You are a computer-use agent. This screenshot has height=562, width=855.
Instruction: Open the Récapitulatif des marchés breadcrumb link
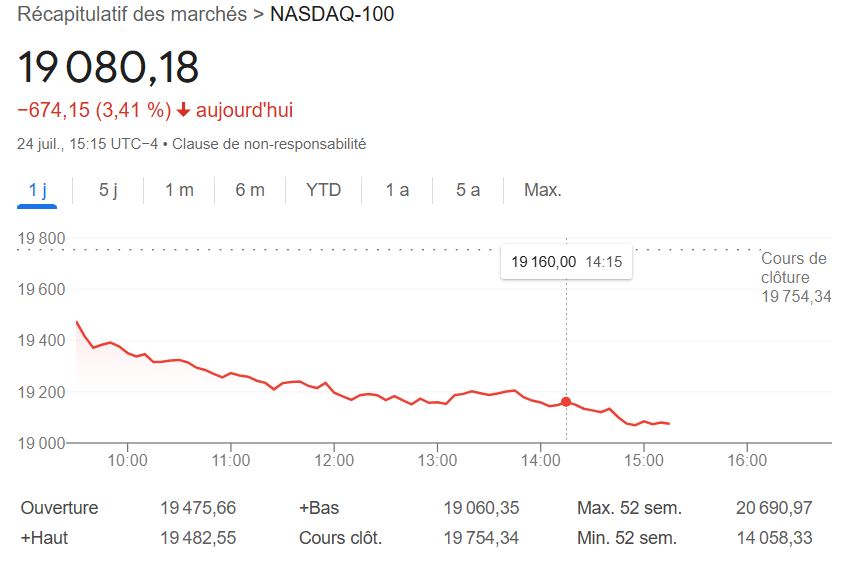tap(132, 15)
